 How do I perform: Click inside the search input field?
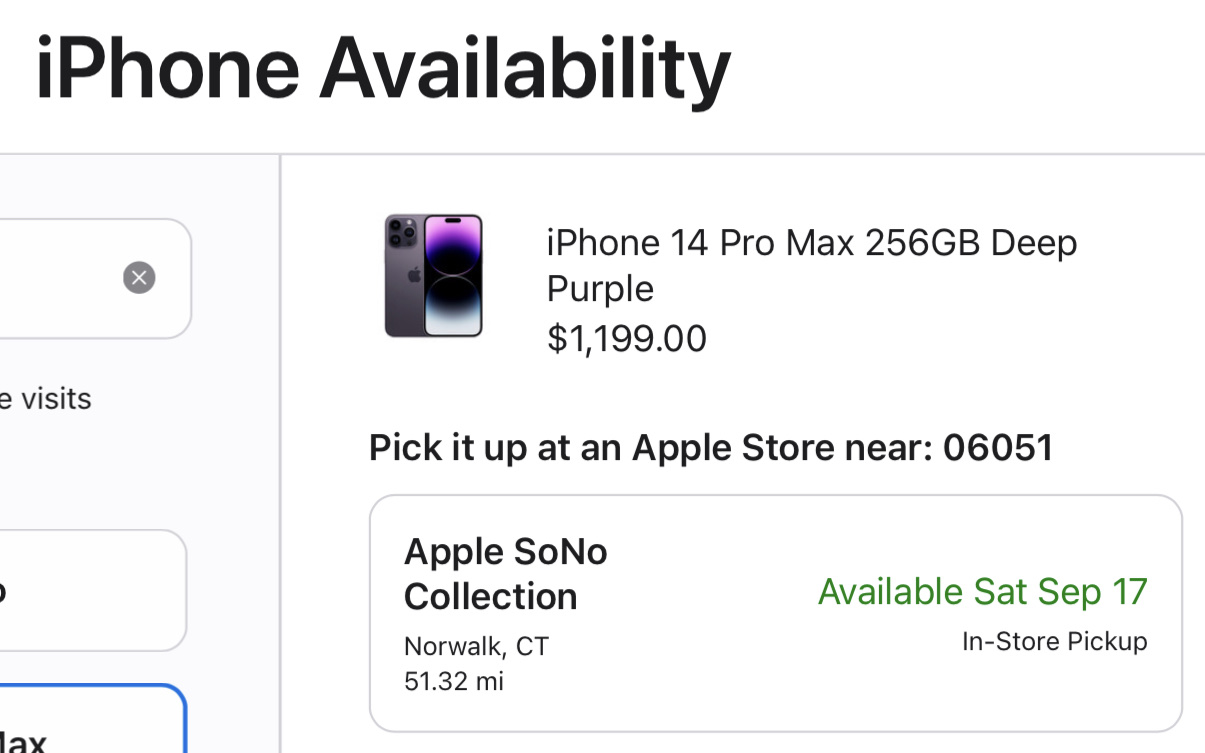click(60, 278)
